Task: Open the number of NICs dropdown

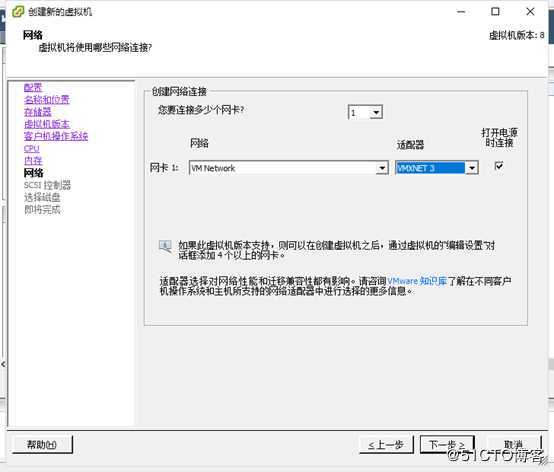Action: point(376,112)
